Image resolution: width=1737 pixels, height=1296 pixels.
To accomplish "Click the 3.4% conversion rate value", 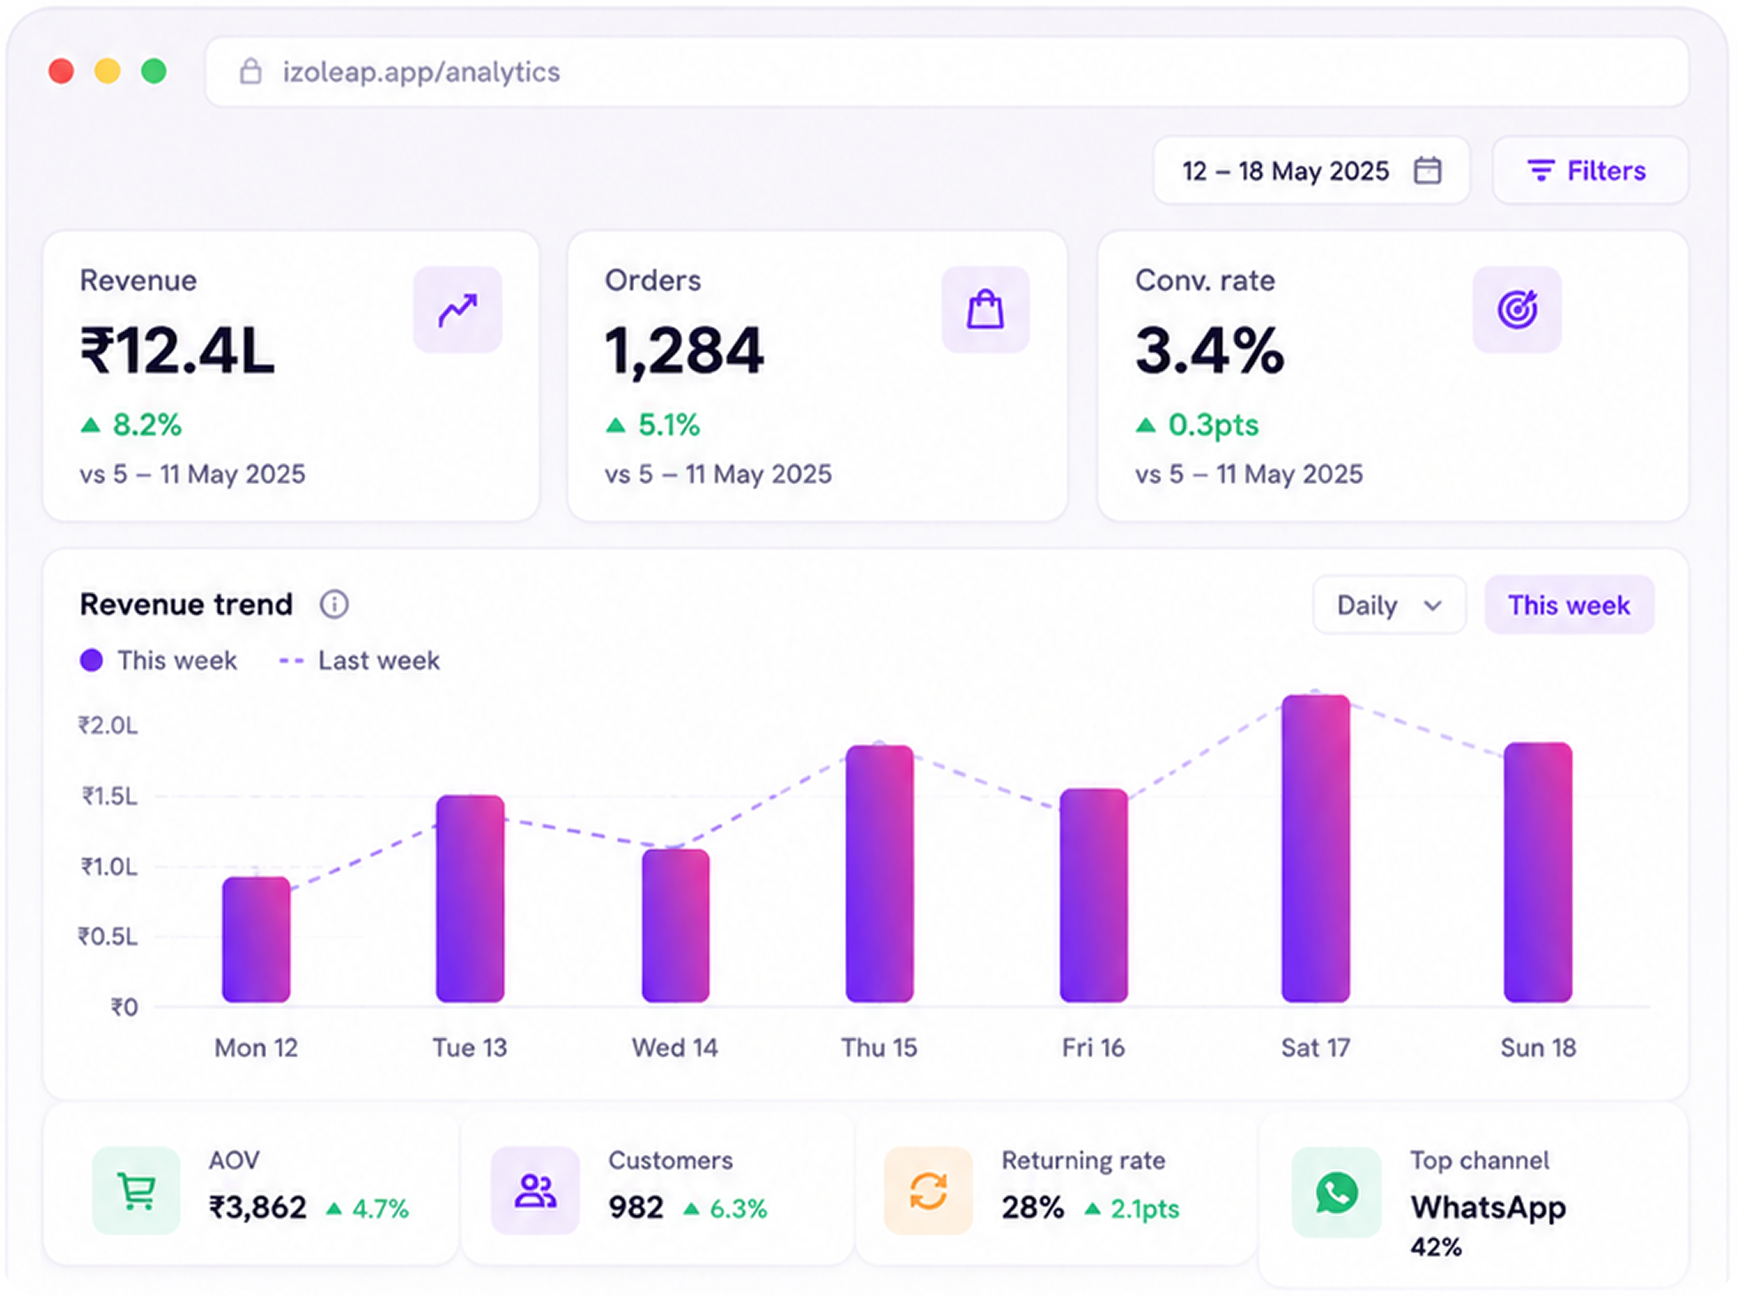I will pos(1210,351).
